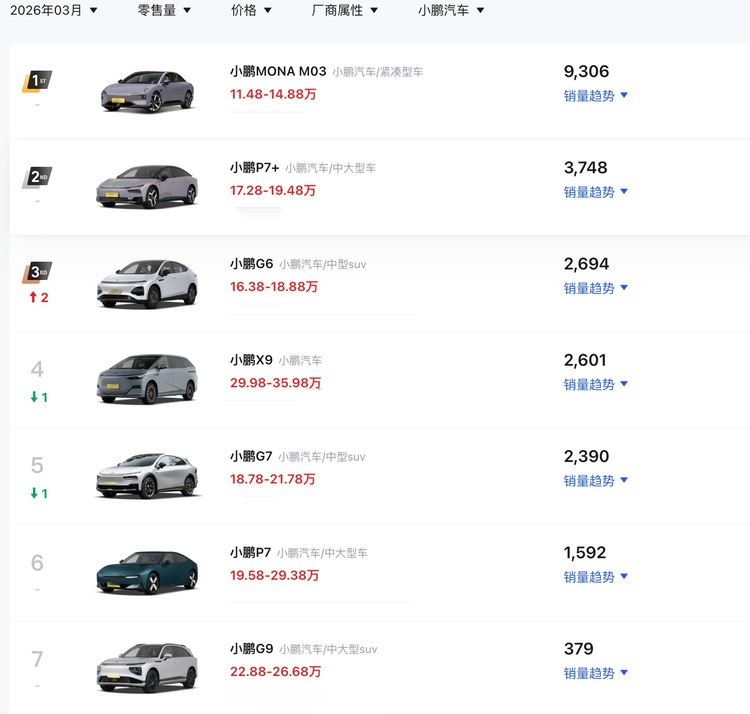Open the 小鹏G9 model name link

click(x=251, y=649)
